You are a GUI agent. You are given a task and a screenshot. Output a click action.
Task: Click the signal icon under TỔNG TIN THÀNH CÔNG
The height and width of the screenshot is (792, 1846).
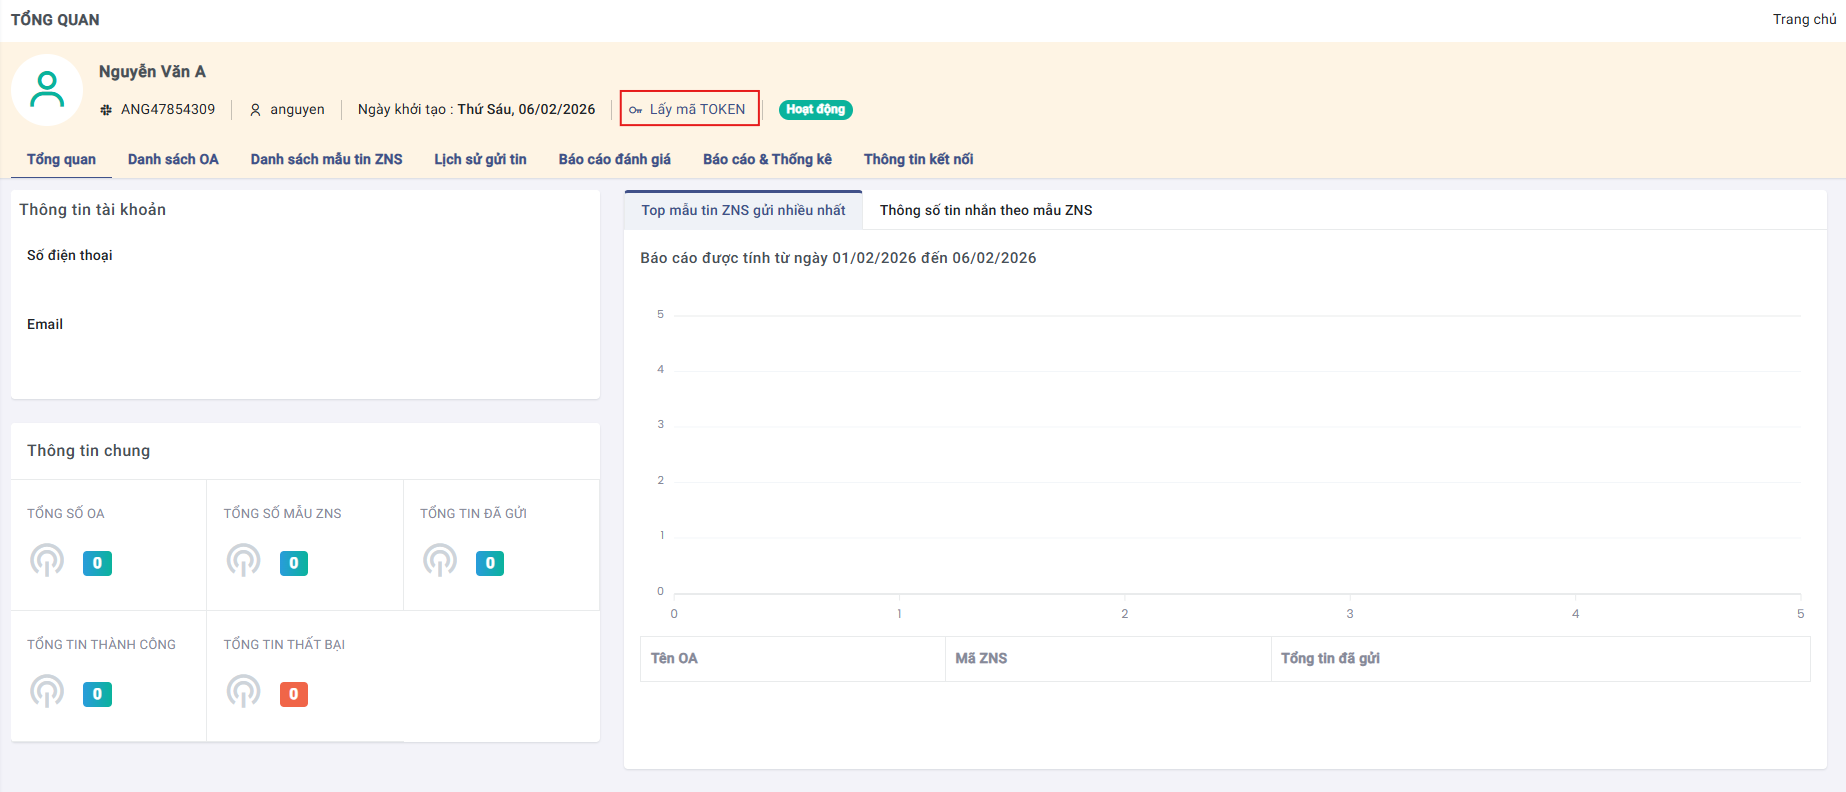(x=47, y=692)
